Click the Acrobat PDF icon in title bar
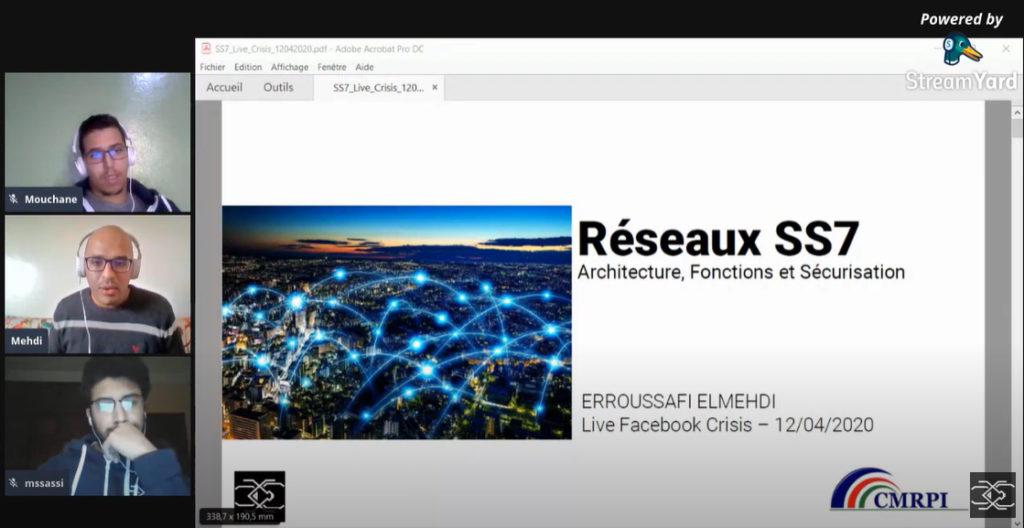The image size is (1024, 528). (x=206, y=49)
